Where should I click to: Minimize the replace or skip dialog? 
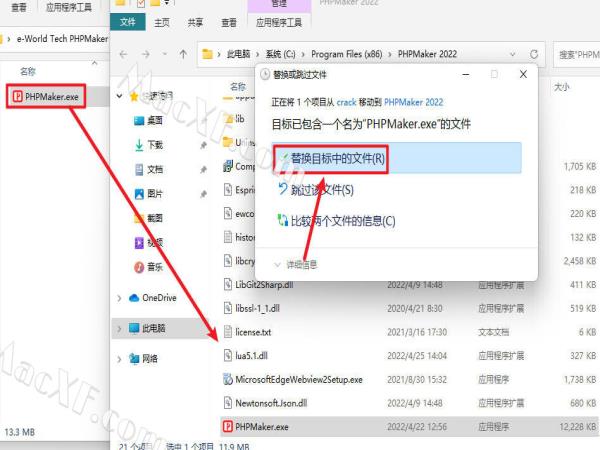466,74
